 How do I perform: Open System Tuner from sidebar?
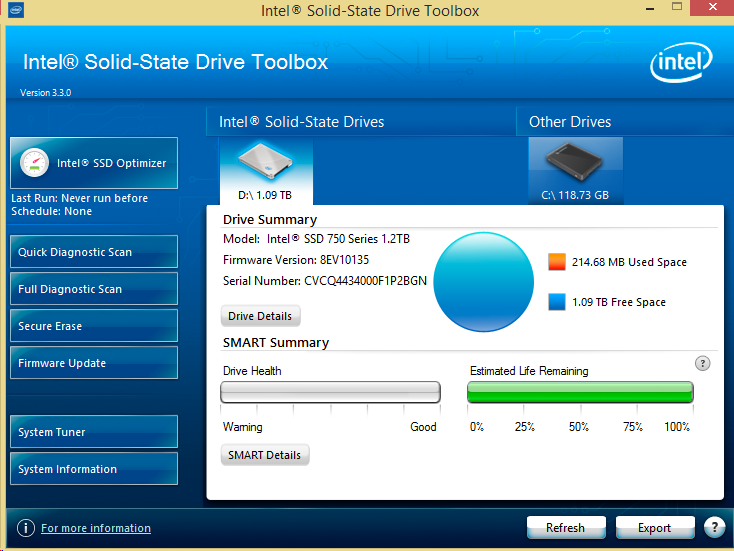point(93,432)
